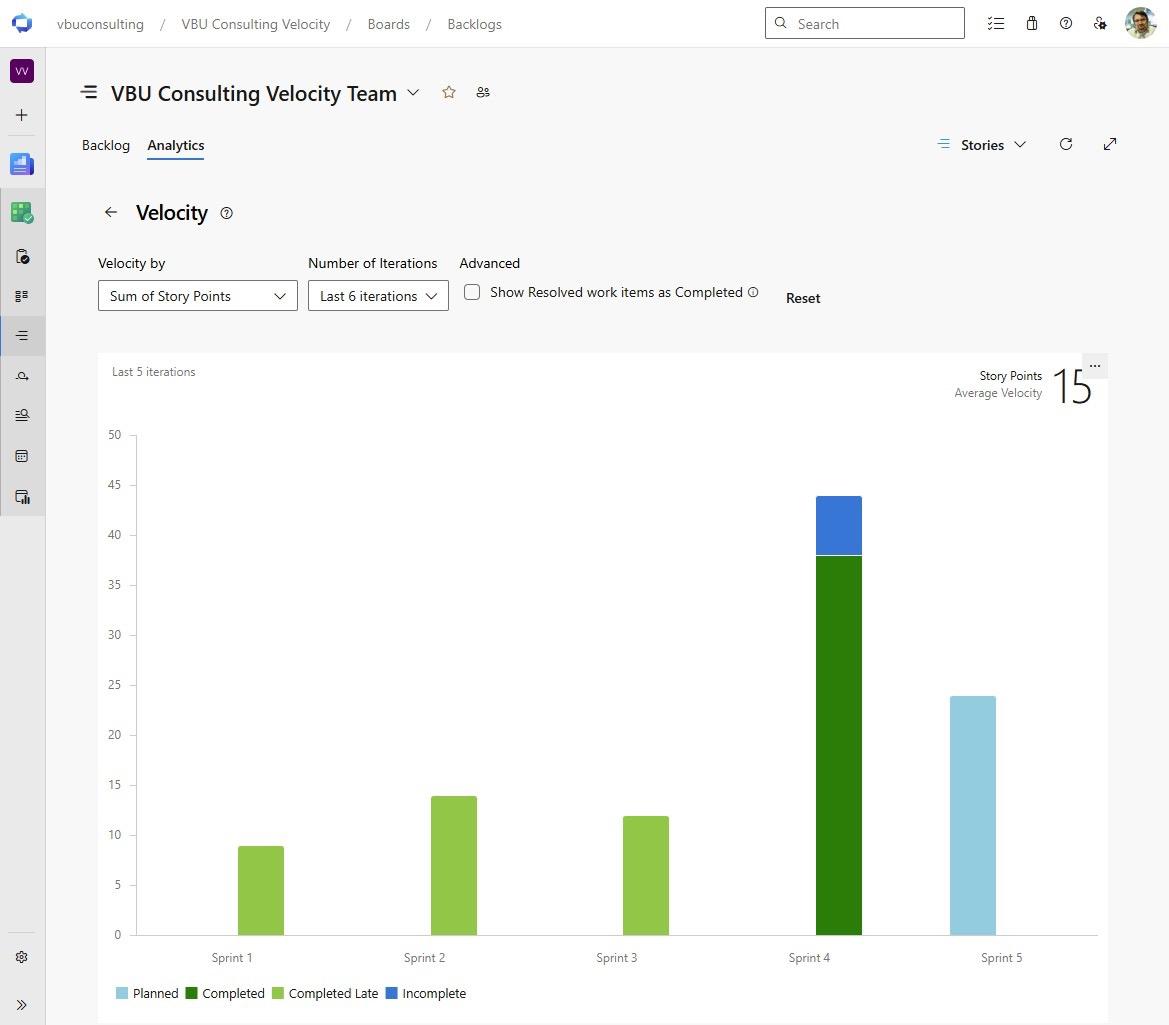Toggle Planned legend swatch
Image resolution: width=1169 pixels, height=1025 pixels.
click(122, 993)
